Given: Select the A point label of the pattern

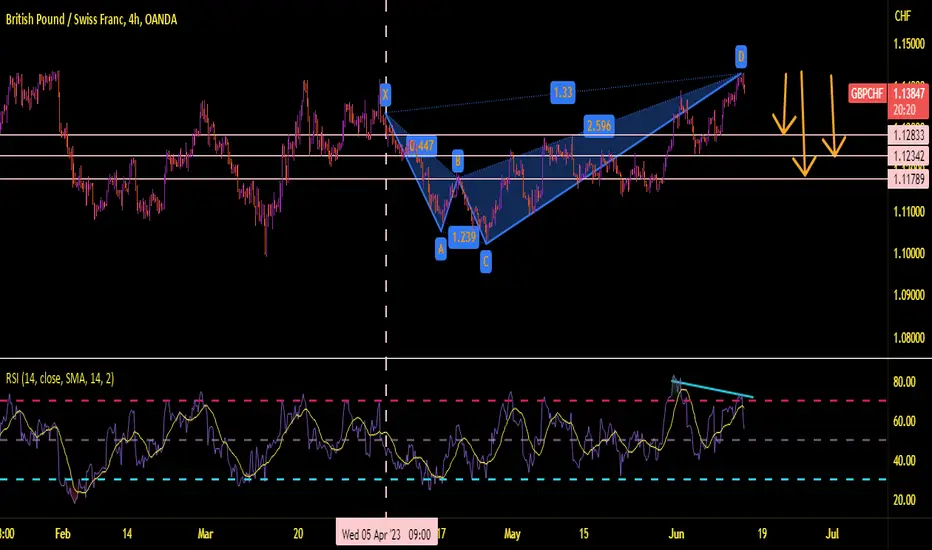Looking at the screenshot, I should (x=440, y=249).
